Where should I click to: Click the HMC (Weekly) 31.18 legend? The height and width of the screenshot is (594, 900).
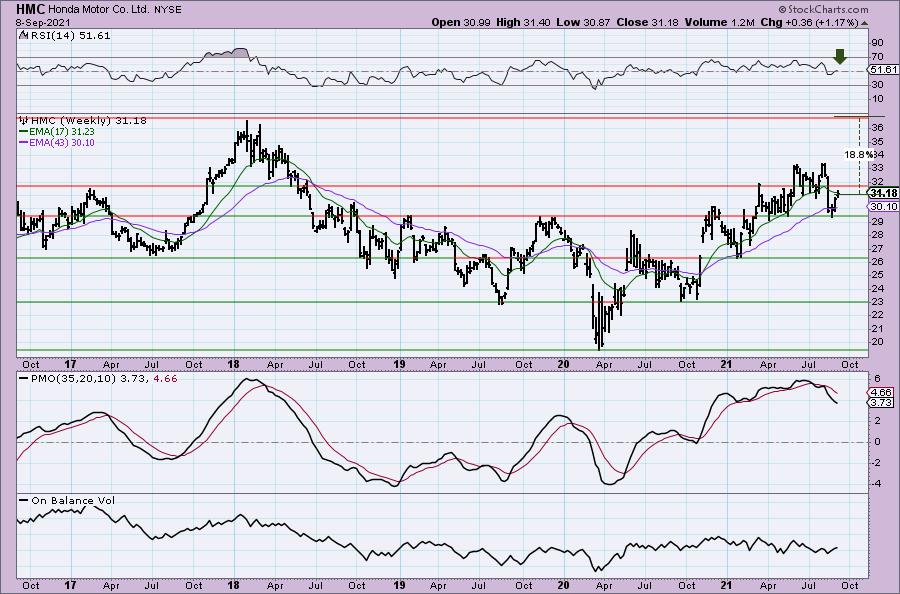coord(89,121)
